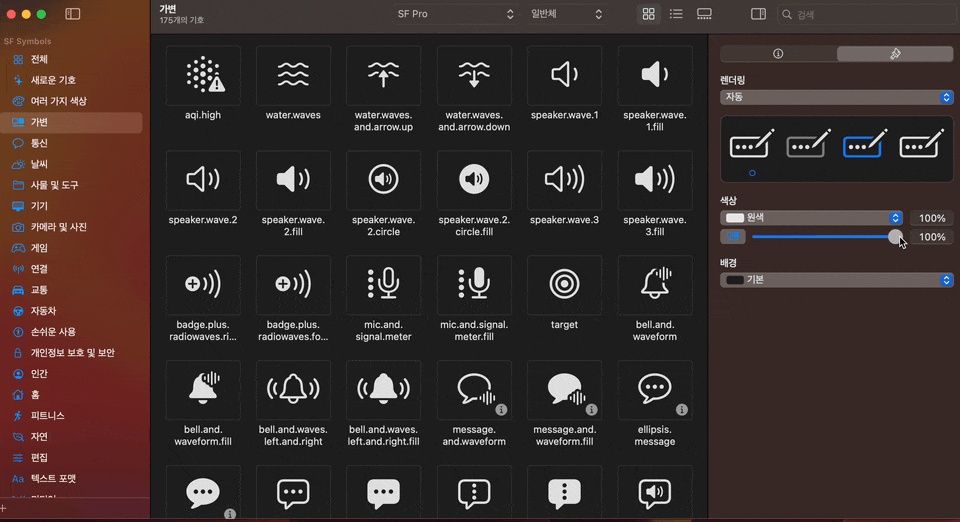The height and width of the screenshot is (522, 960).
Task: Open the 일반체 weight dropdown
Action: click(566, 14)
